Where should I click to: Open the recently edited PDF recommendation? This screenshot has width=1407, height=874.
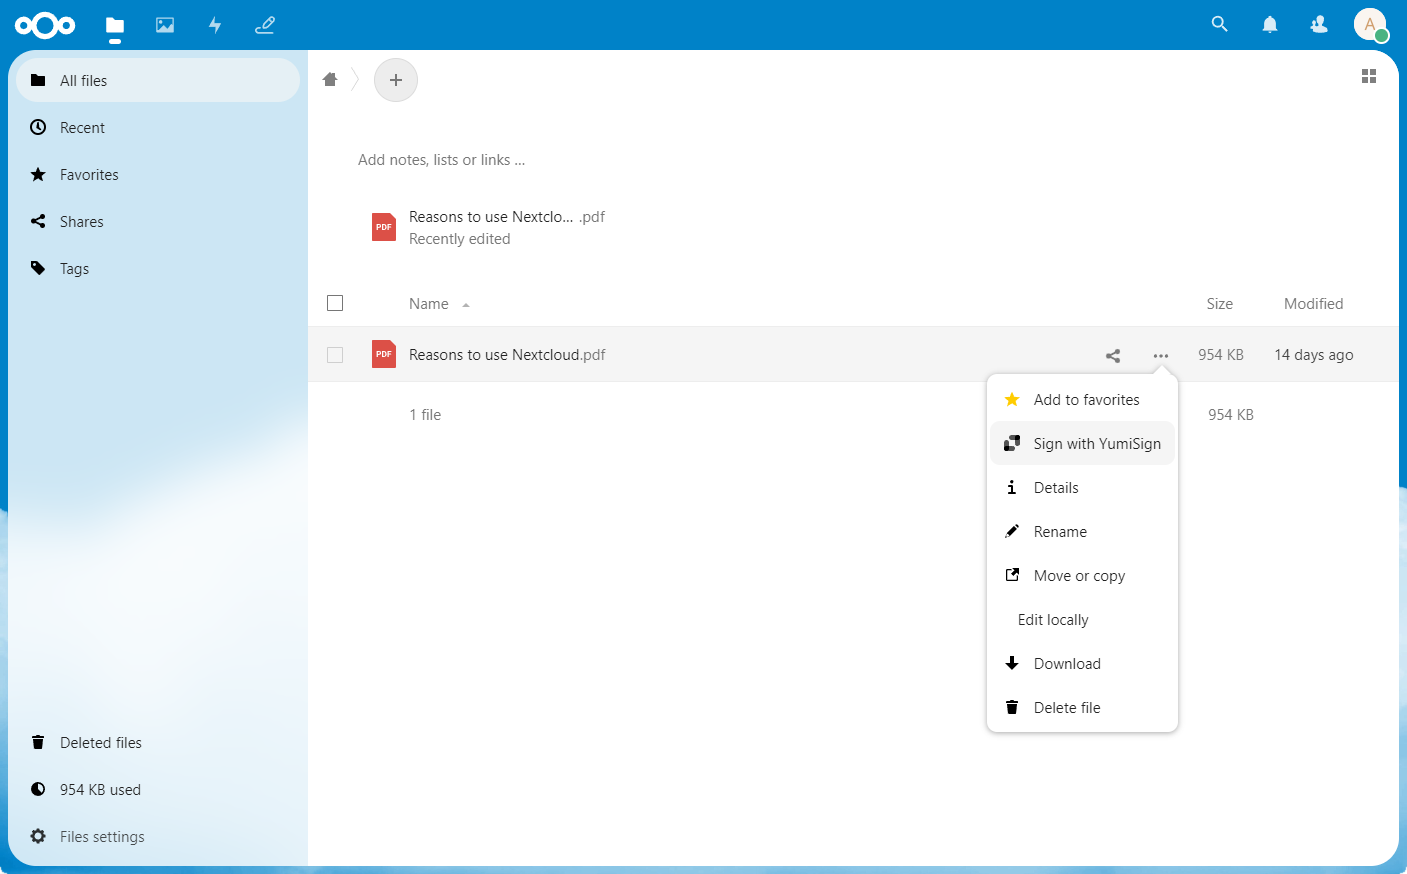click(490, 227)
